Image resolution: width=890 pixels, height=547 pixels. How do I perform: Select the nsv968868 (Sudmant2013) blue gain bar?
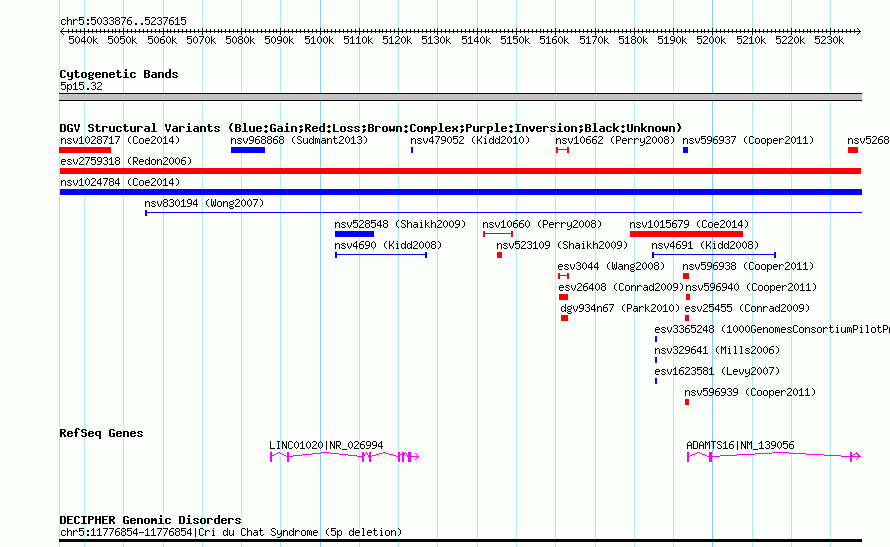(248, 150)
